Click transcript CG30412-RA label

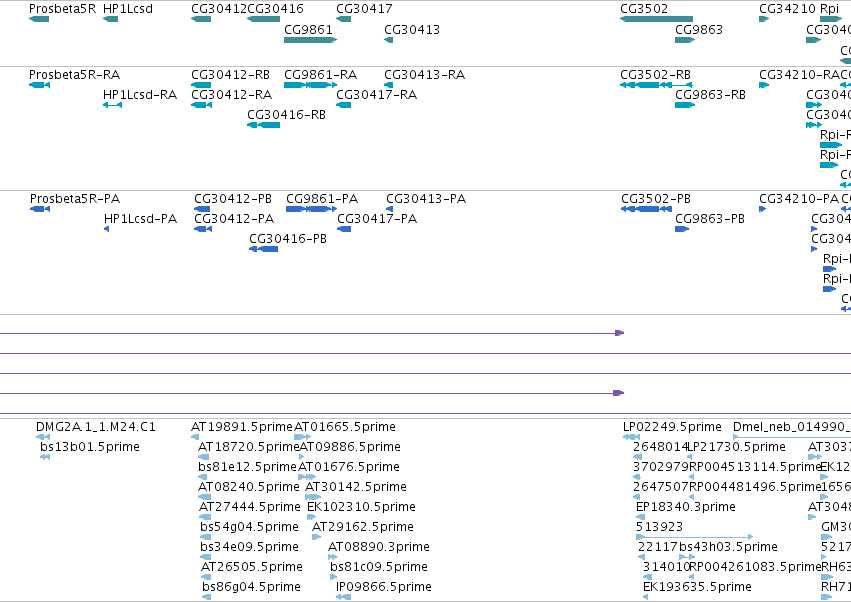coord(232,94)
